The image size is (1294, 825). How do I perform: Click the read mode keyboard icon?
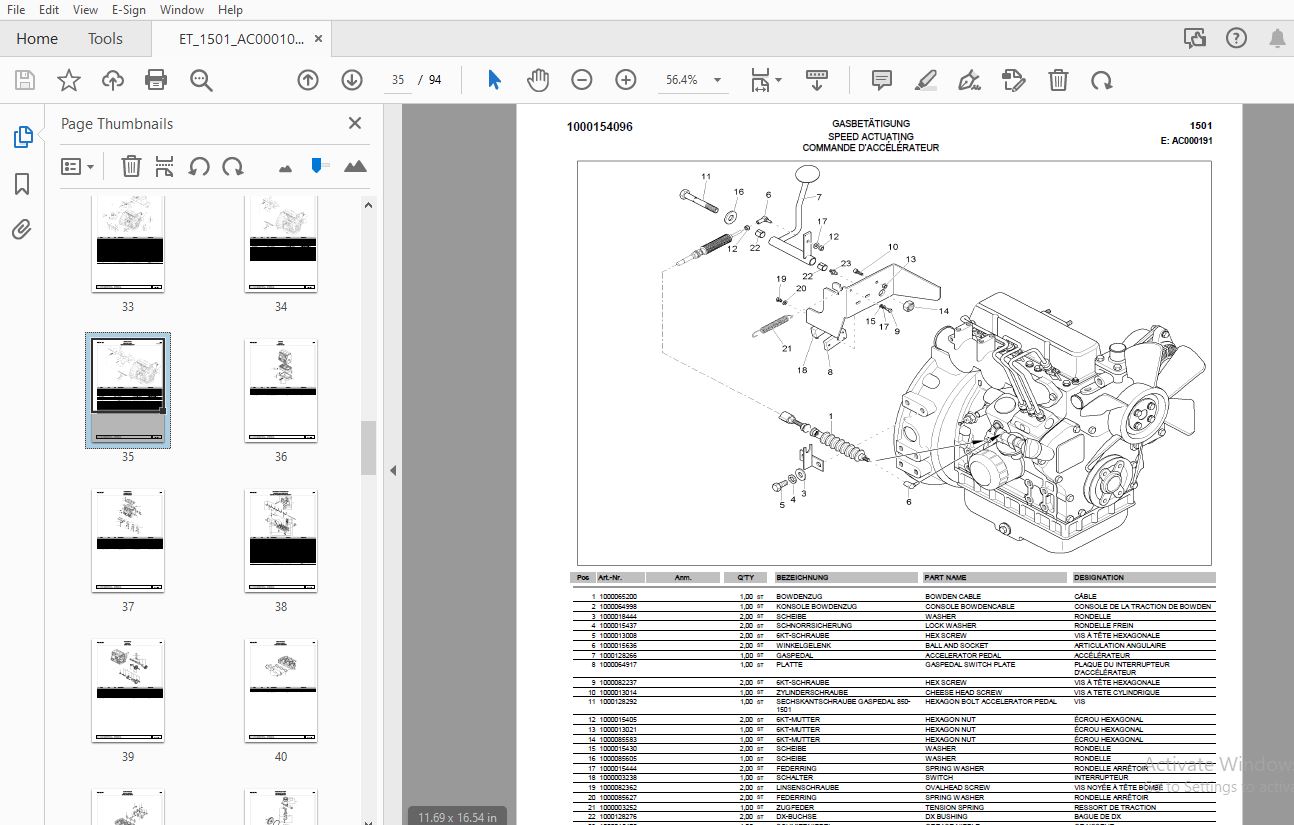816,80
